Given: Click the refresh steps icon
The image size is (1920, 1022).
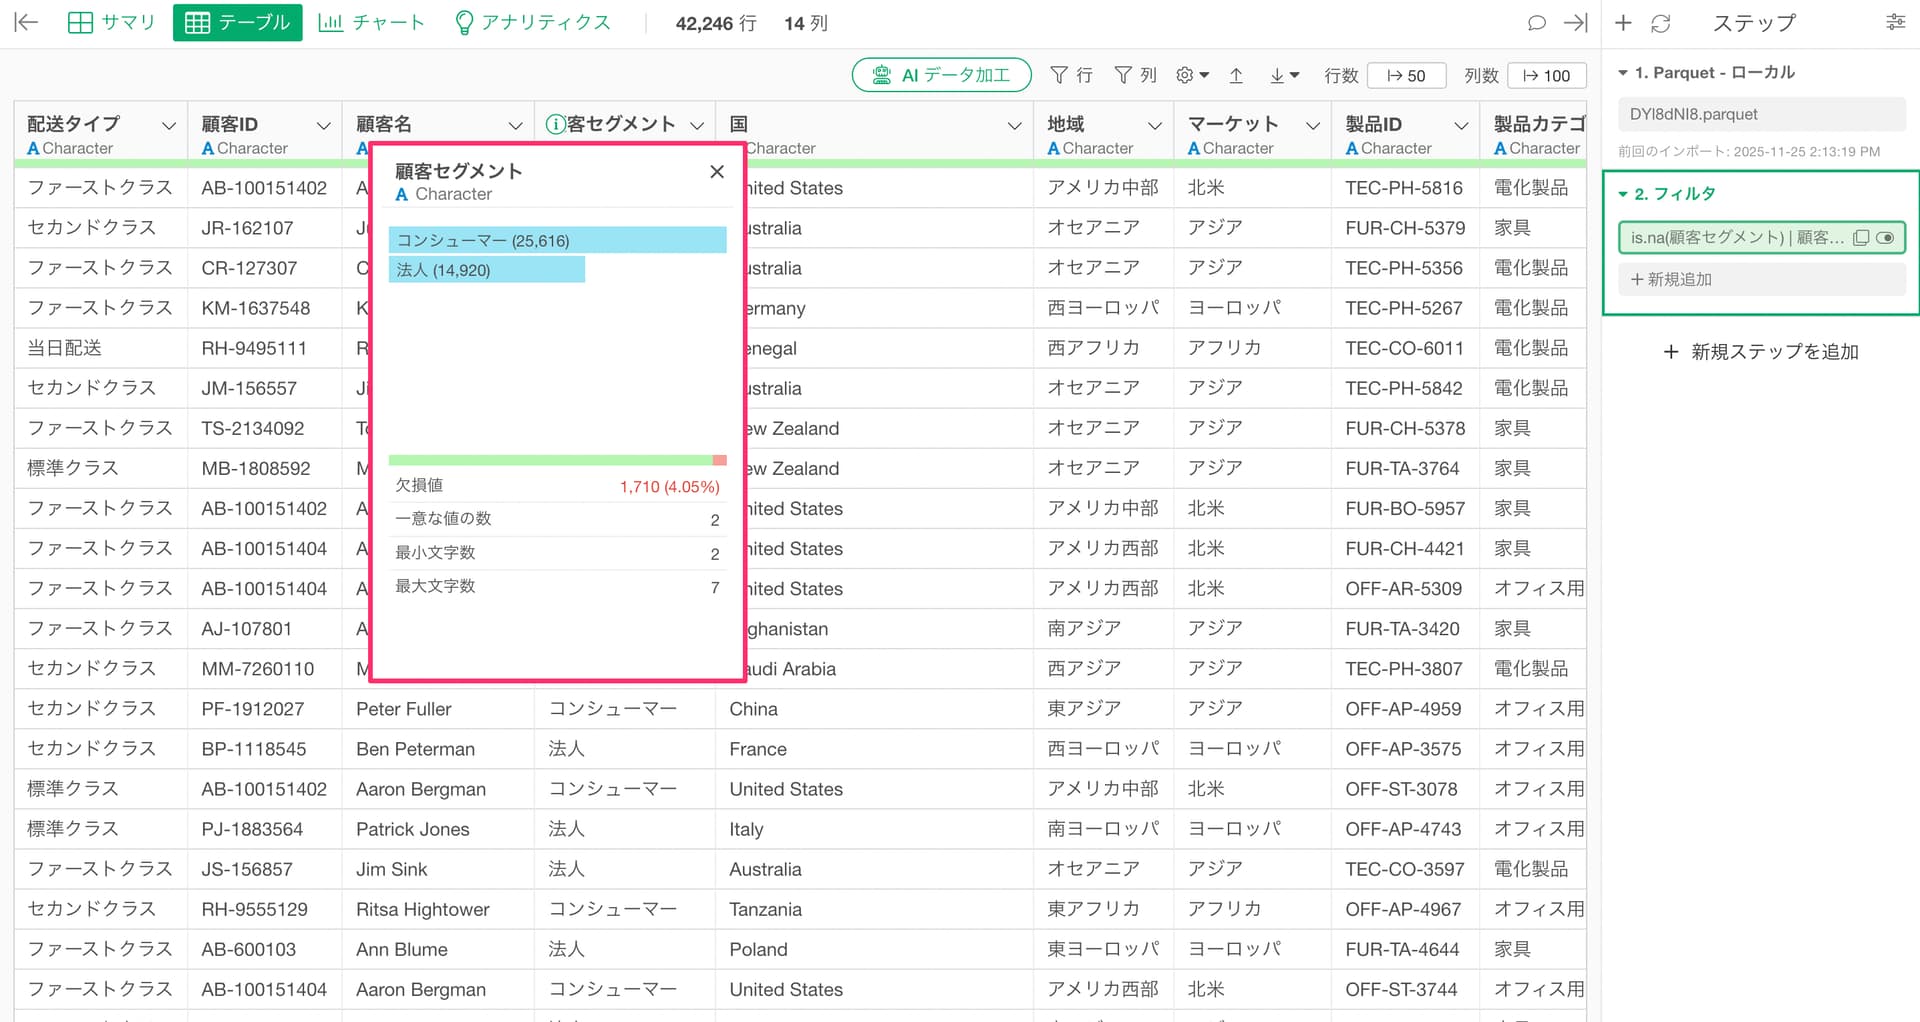Looking at the screenshot, I should tap(1661, 23).
